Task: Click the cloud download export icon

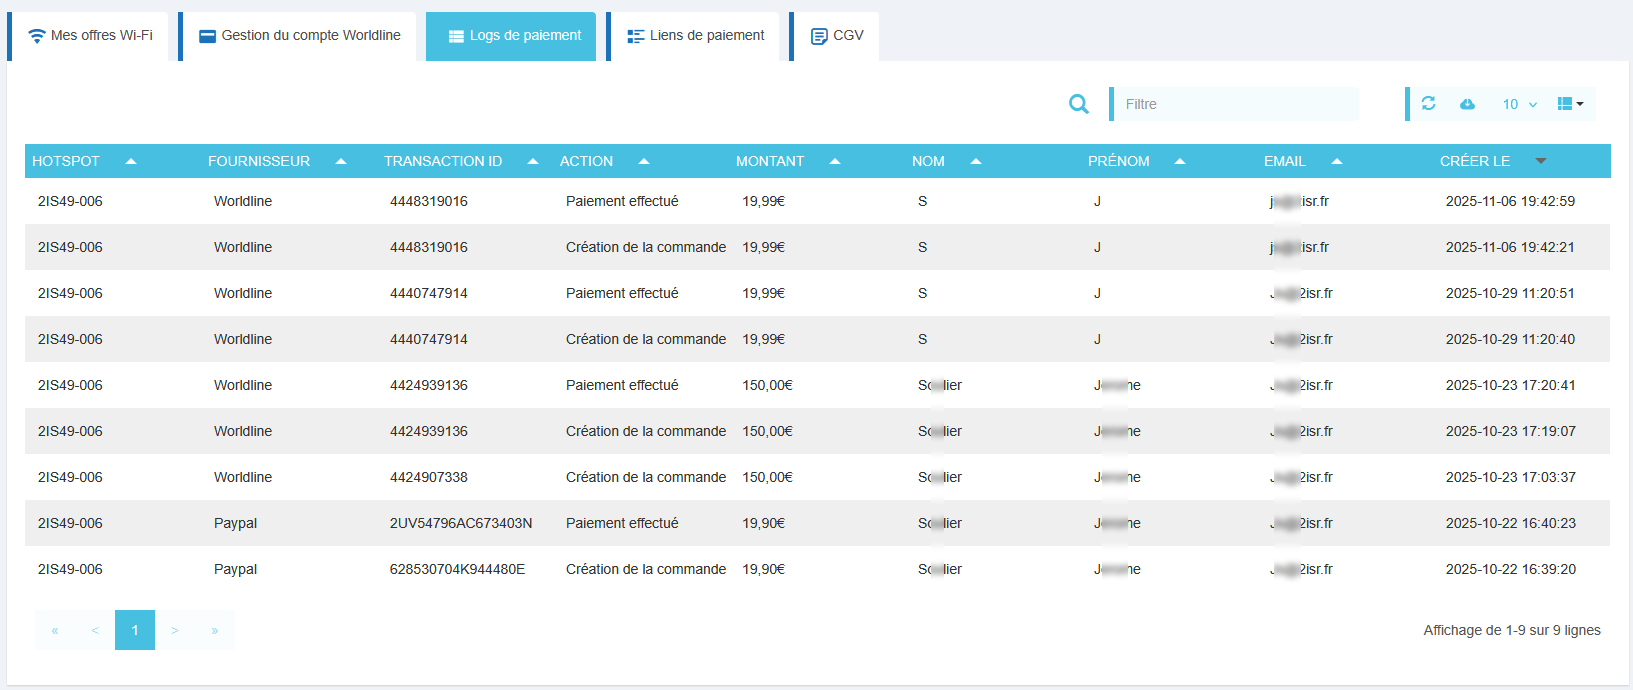Action: pyautogui.click(x=1467, y=104)
